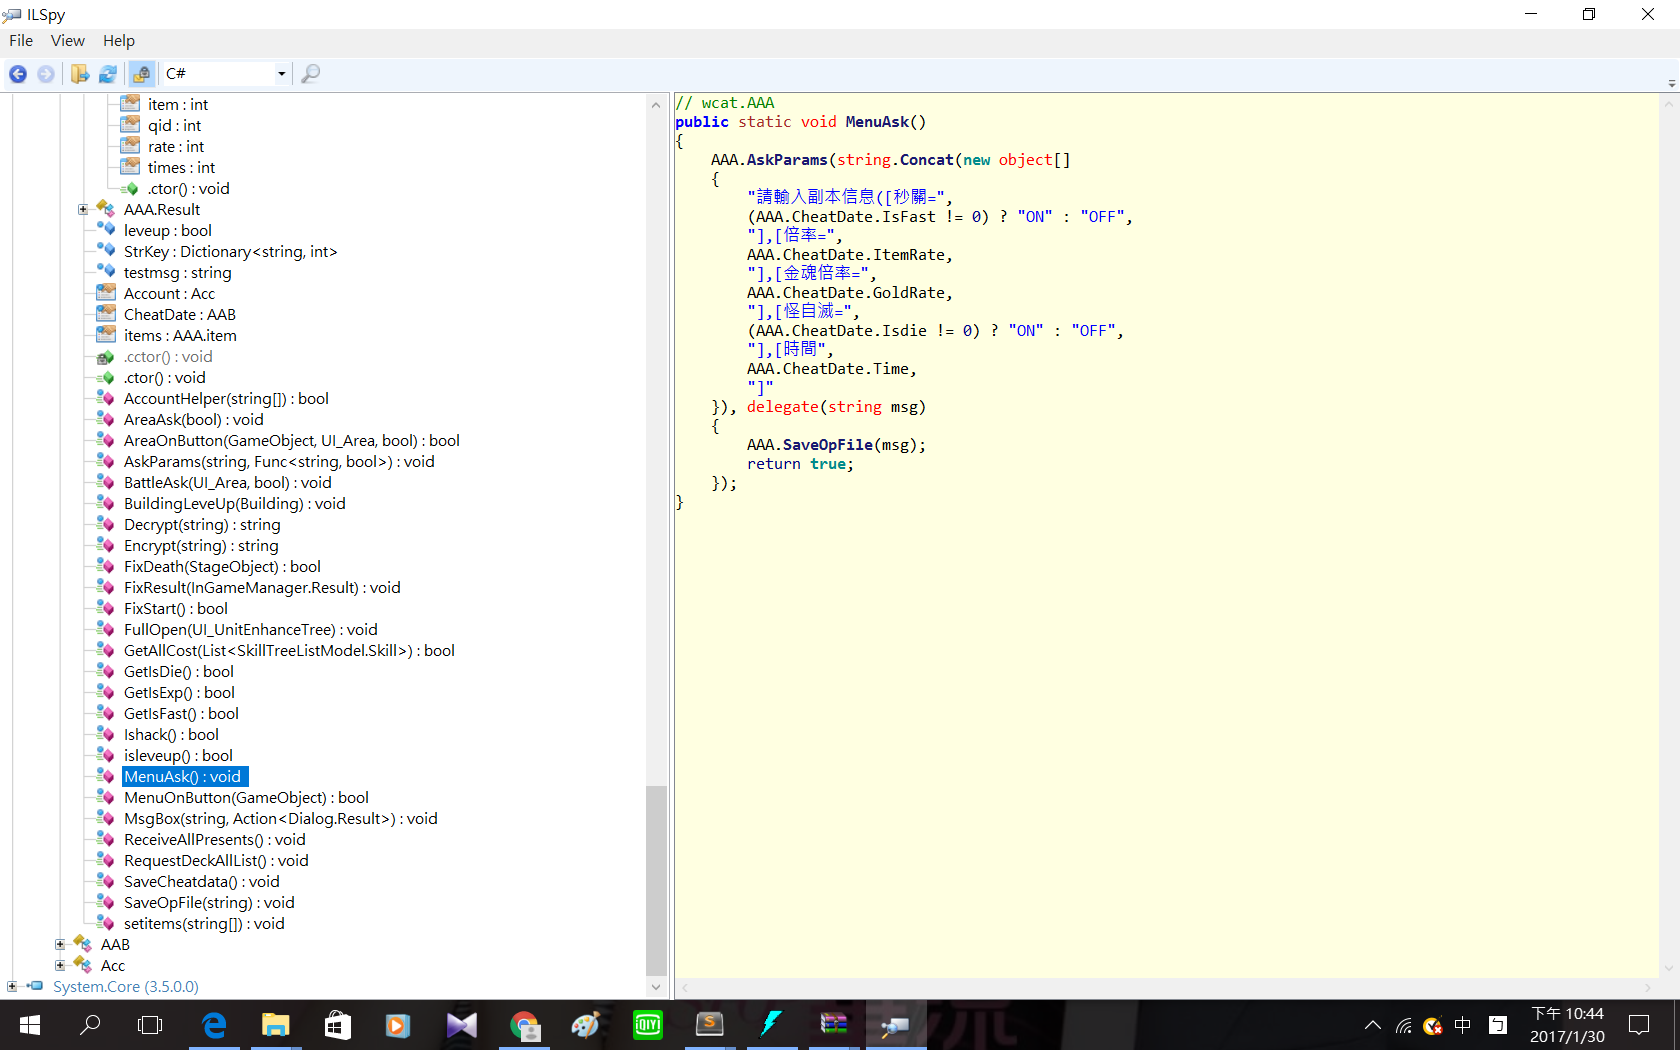Select Encrypt(string) method
1680x1050 pixels.
click(x=201, y=546)
